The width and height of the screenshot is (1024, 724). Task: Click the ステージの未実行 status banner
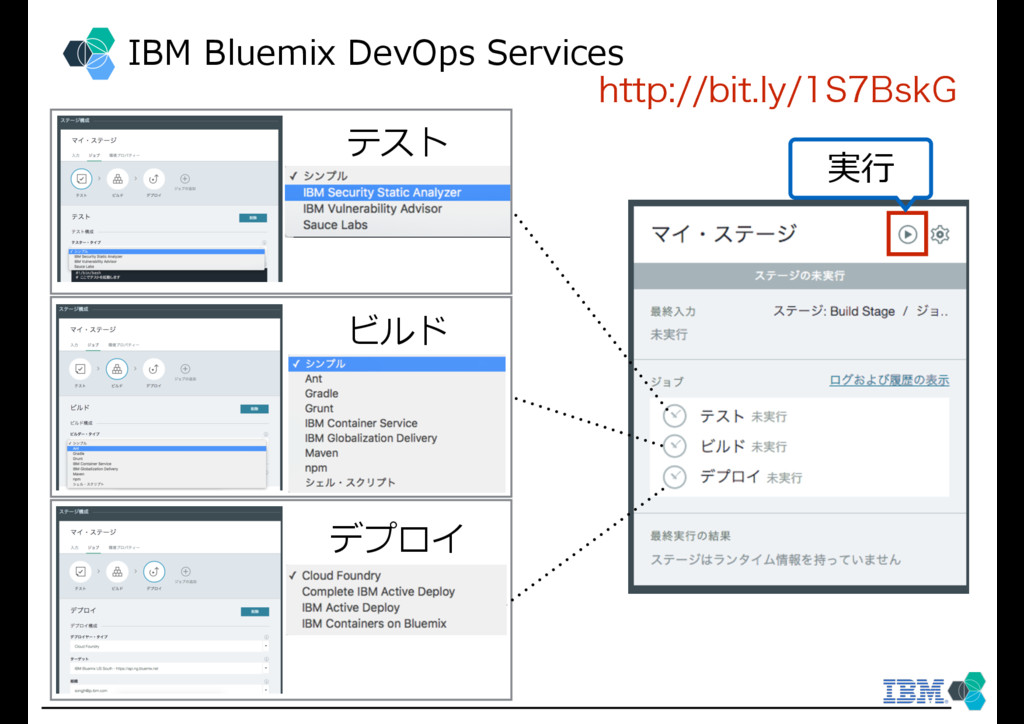pyautogui.click(x=799, y=275)
